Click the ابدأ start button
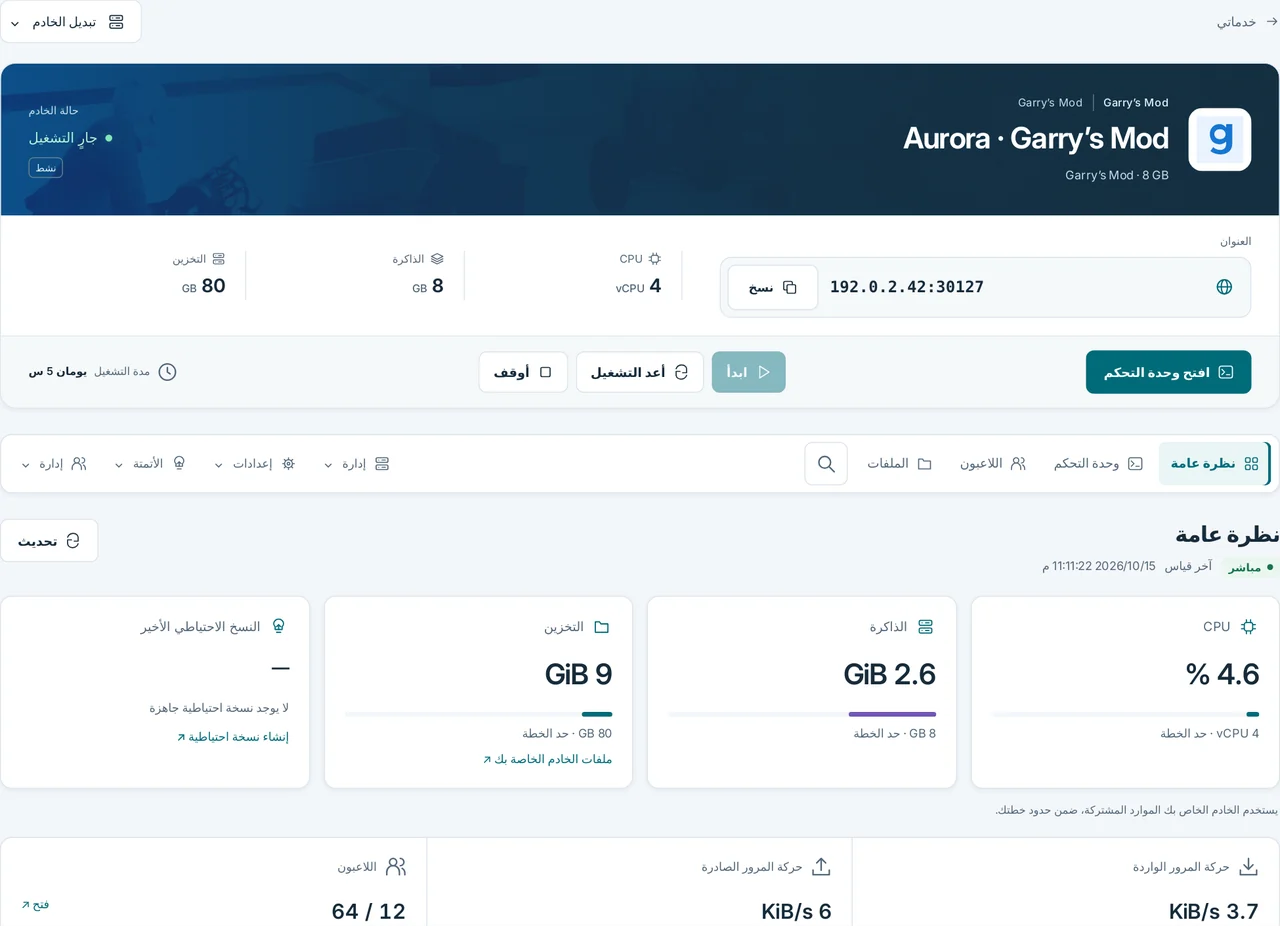1280x926 pixels. pyautogui.click(x=748, y=372)
